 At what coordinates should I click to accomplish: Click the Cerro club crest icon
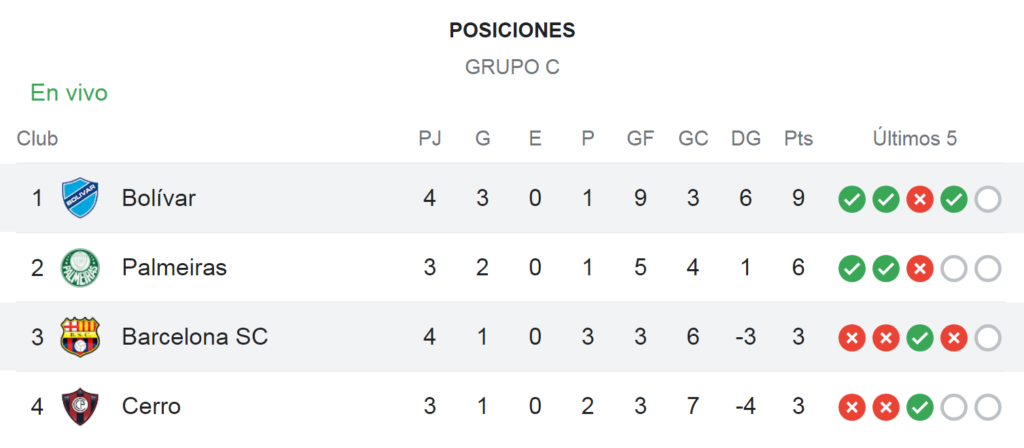click(80, 407)
